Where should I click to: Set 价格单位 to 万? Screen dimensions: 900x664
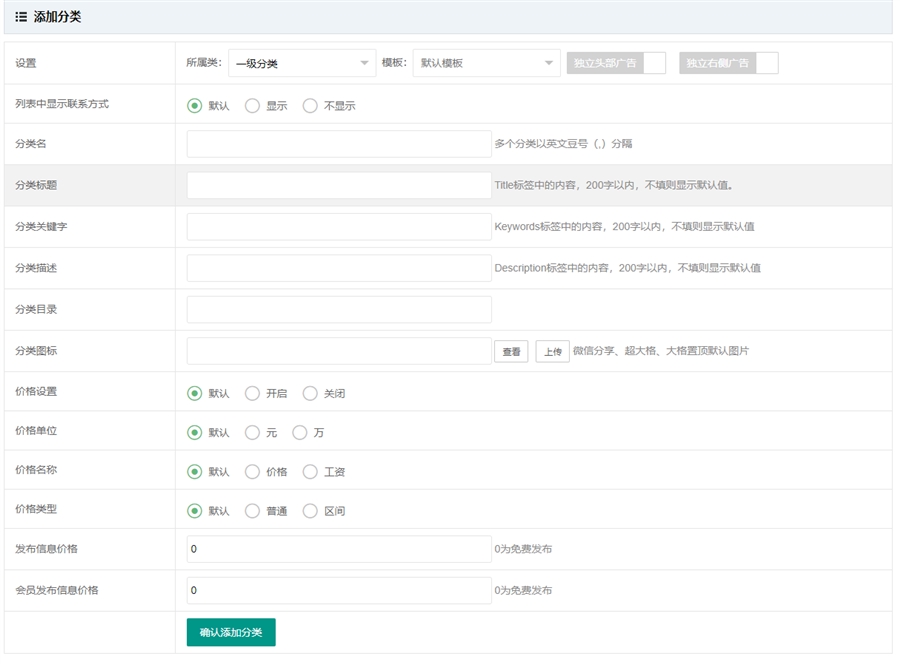300,433
